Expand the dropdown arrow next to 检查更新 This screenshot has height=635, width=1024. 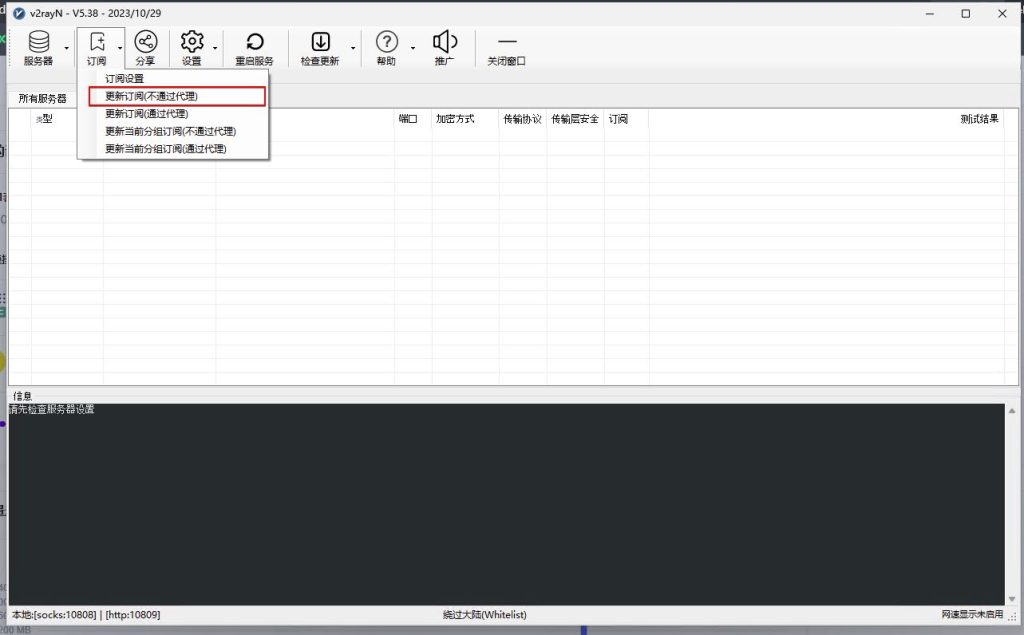(x=353, y=48)
